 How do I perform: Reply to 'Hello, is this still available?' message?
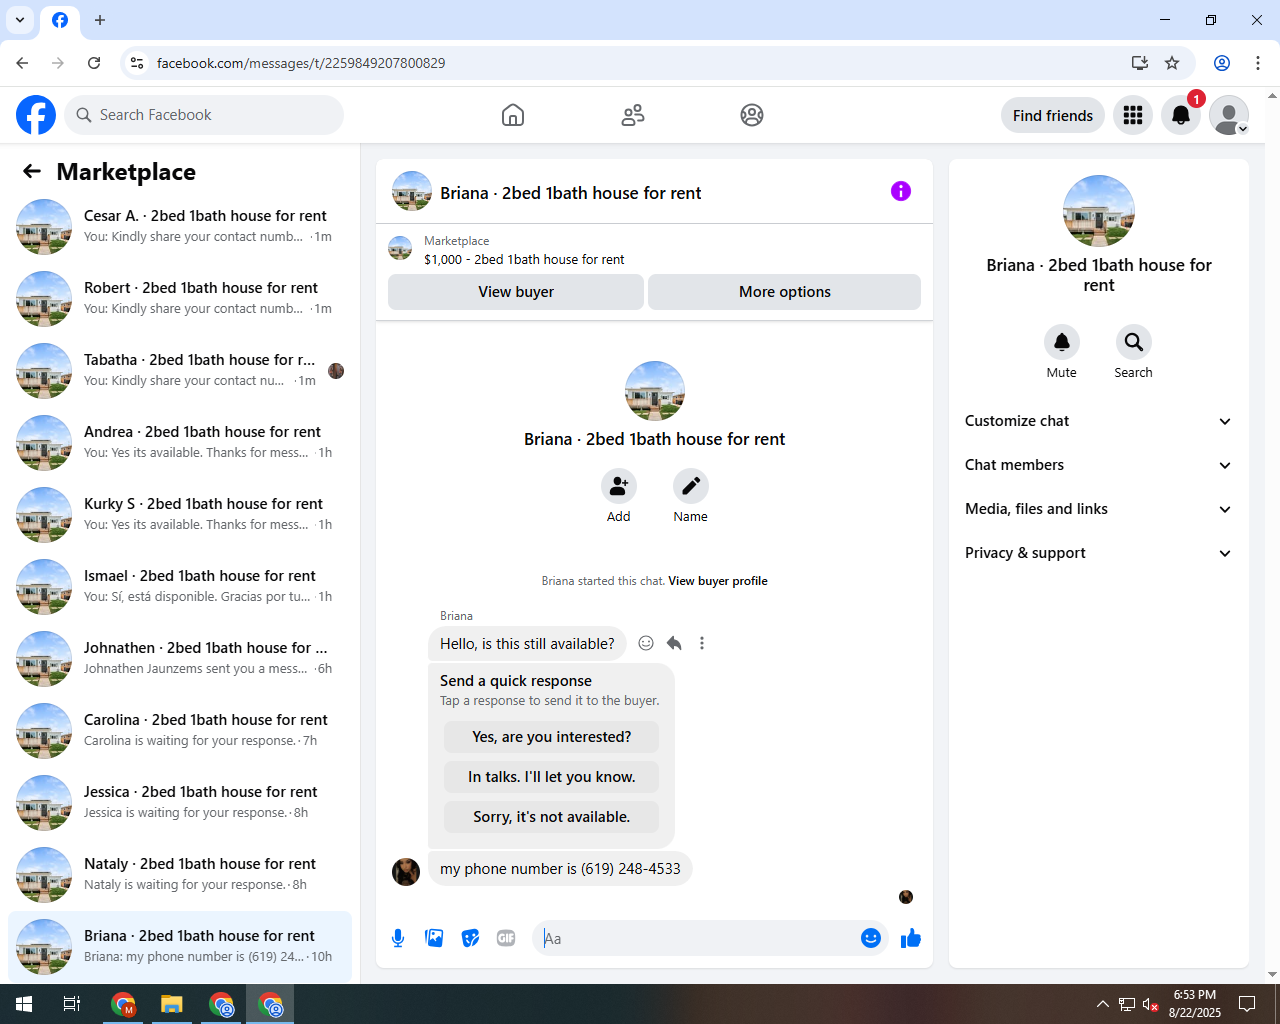[x=674, y=643]
